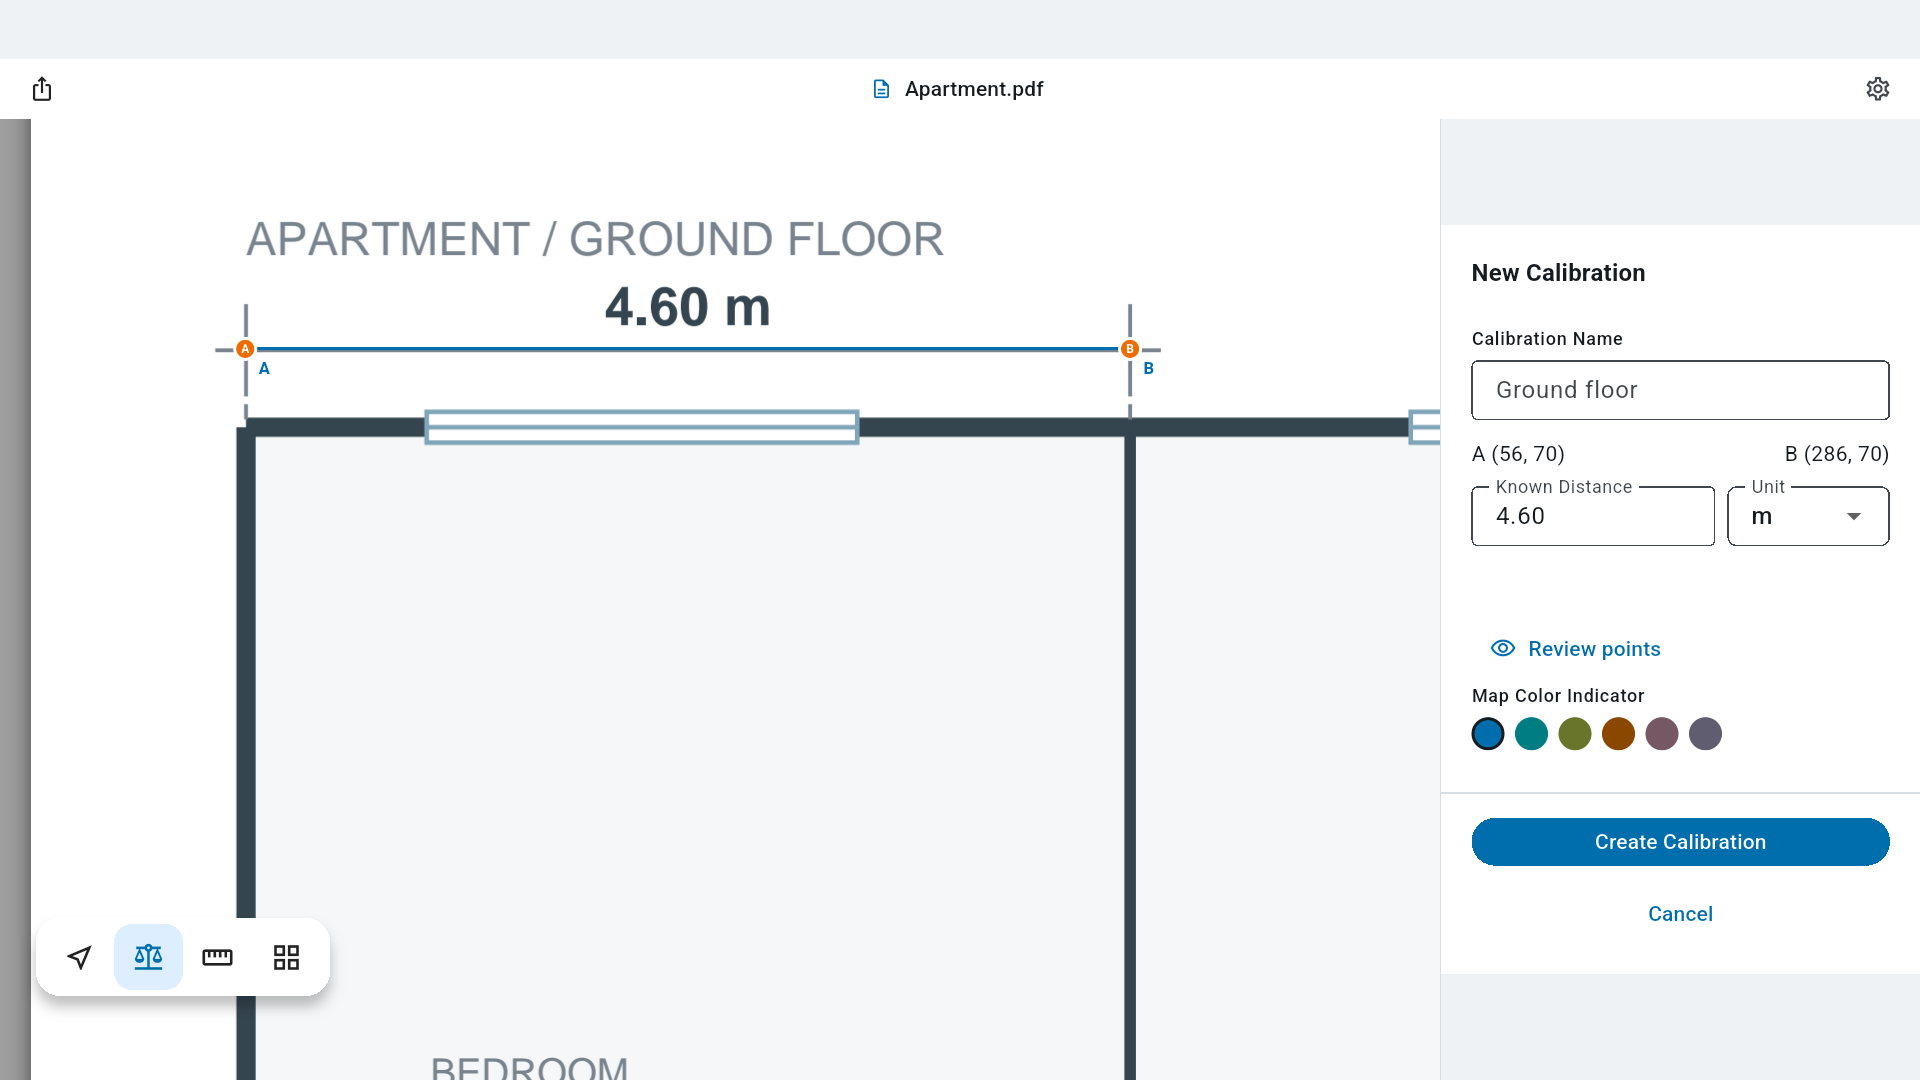
Task: Click the Known Distance field
Action: tap(1593, 516)
